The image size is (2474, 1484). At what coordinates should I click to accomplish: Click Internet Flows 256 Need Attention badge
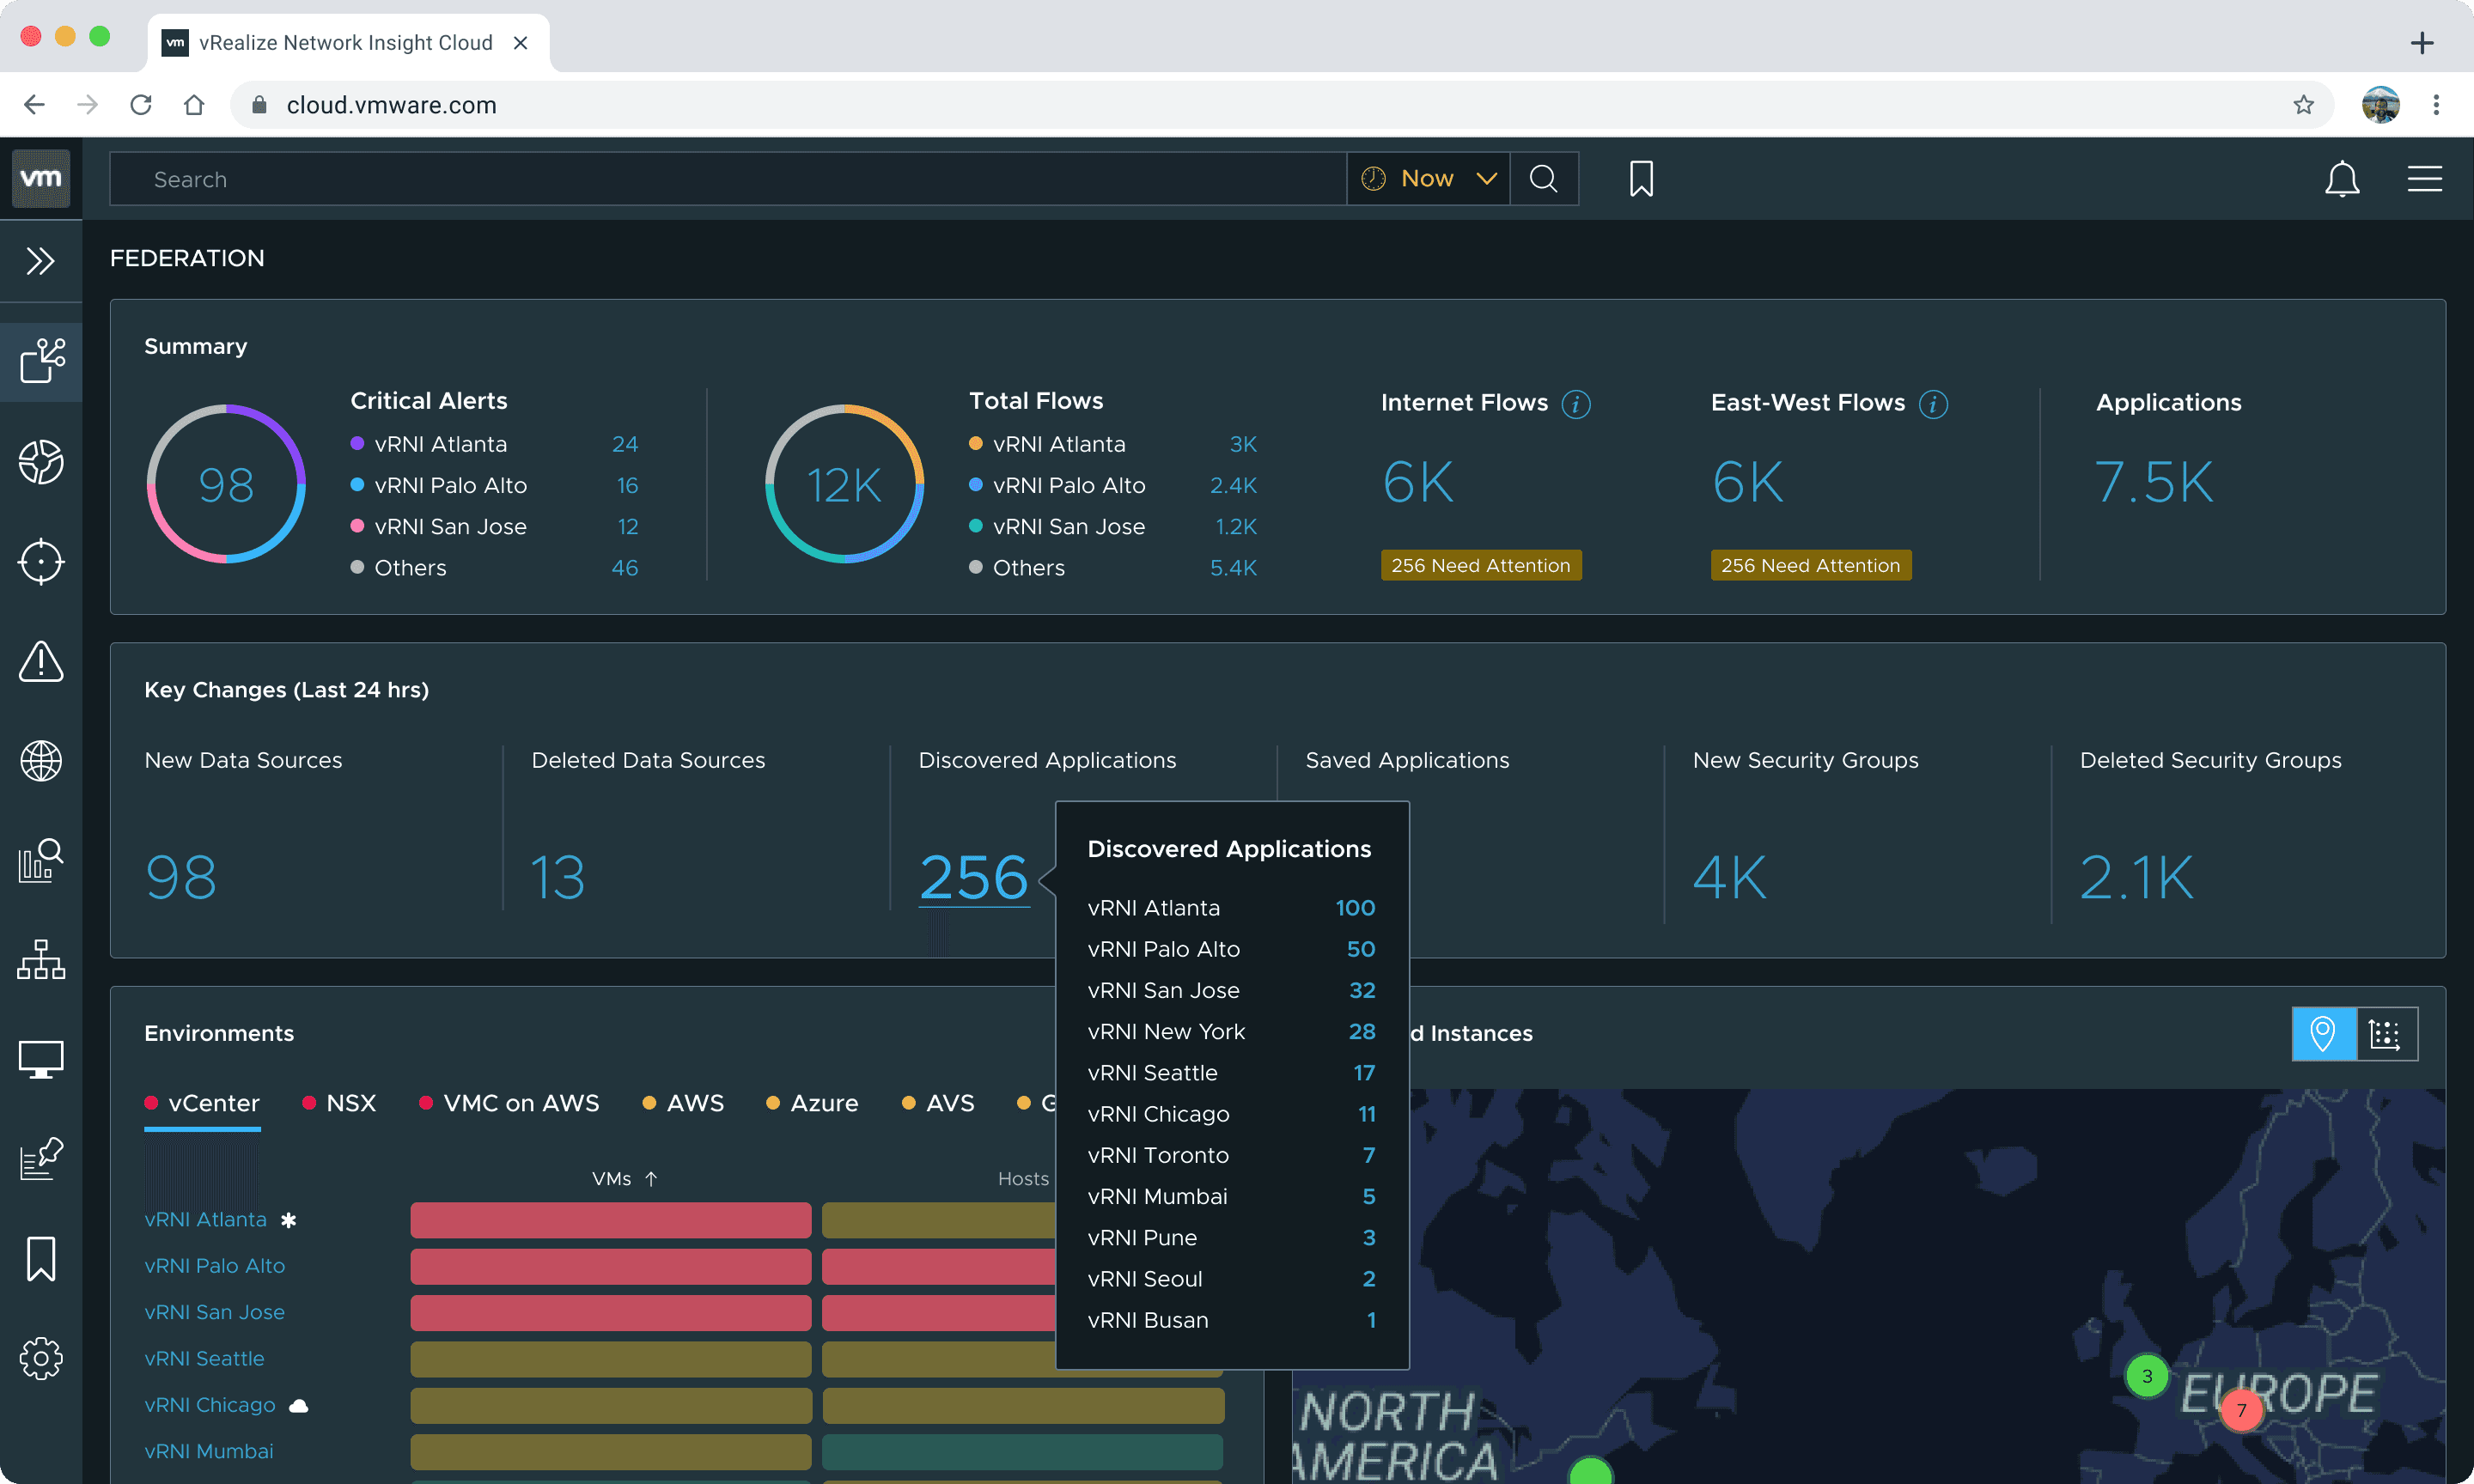pyautogui.click(x=1481, y=565)
